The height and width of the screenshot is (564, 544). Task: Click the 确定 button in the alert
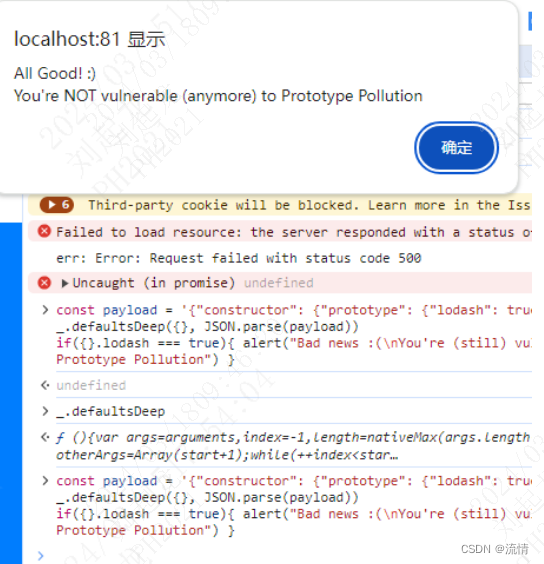456,147
